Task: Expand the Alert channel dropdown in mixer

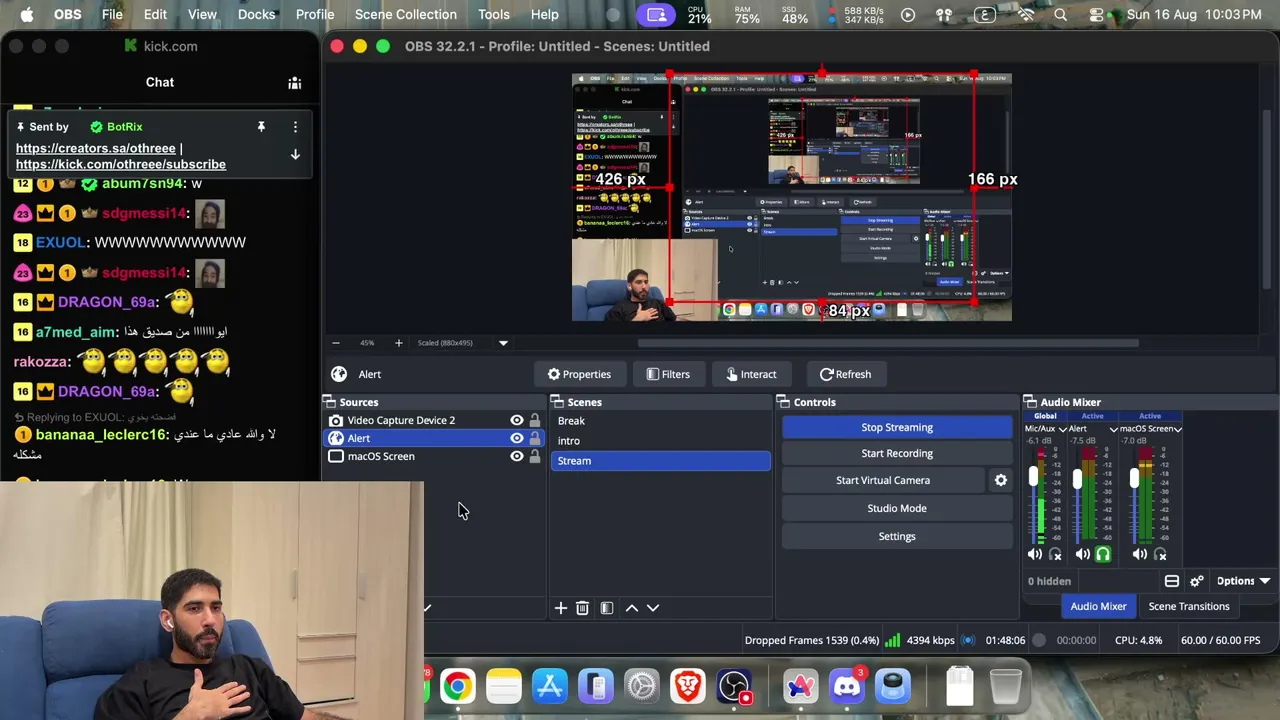Action: 1113,429
